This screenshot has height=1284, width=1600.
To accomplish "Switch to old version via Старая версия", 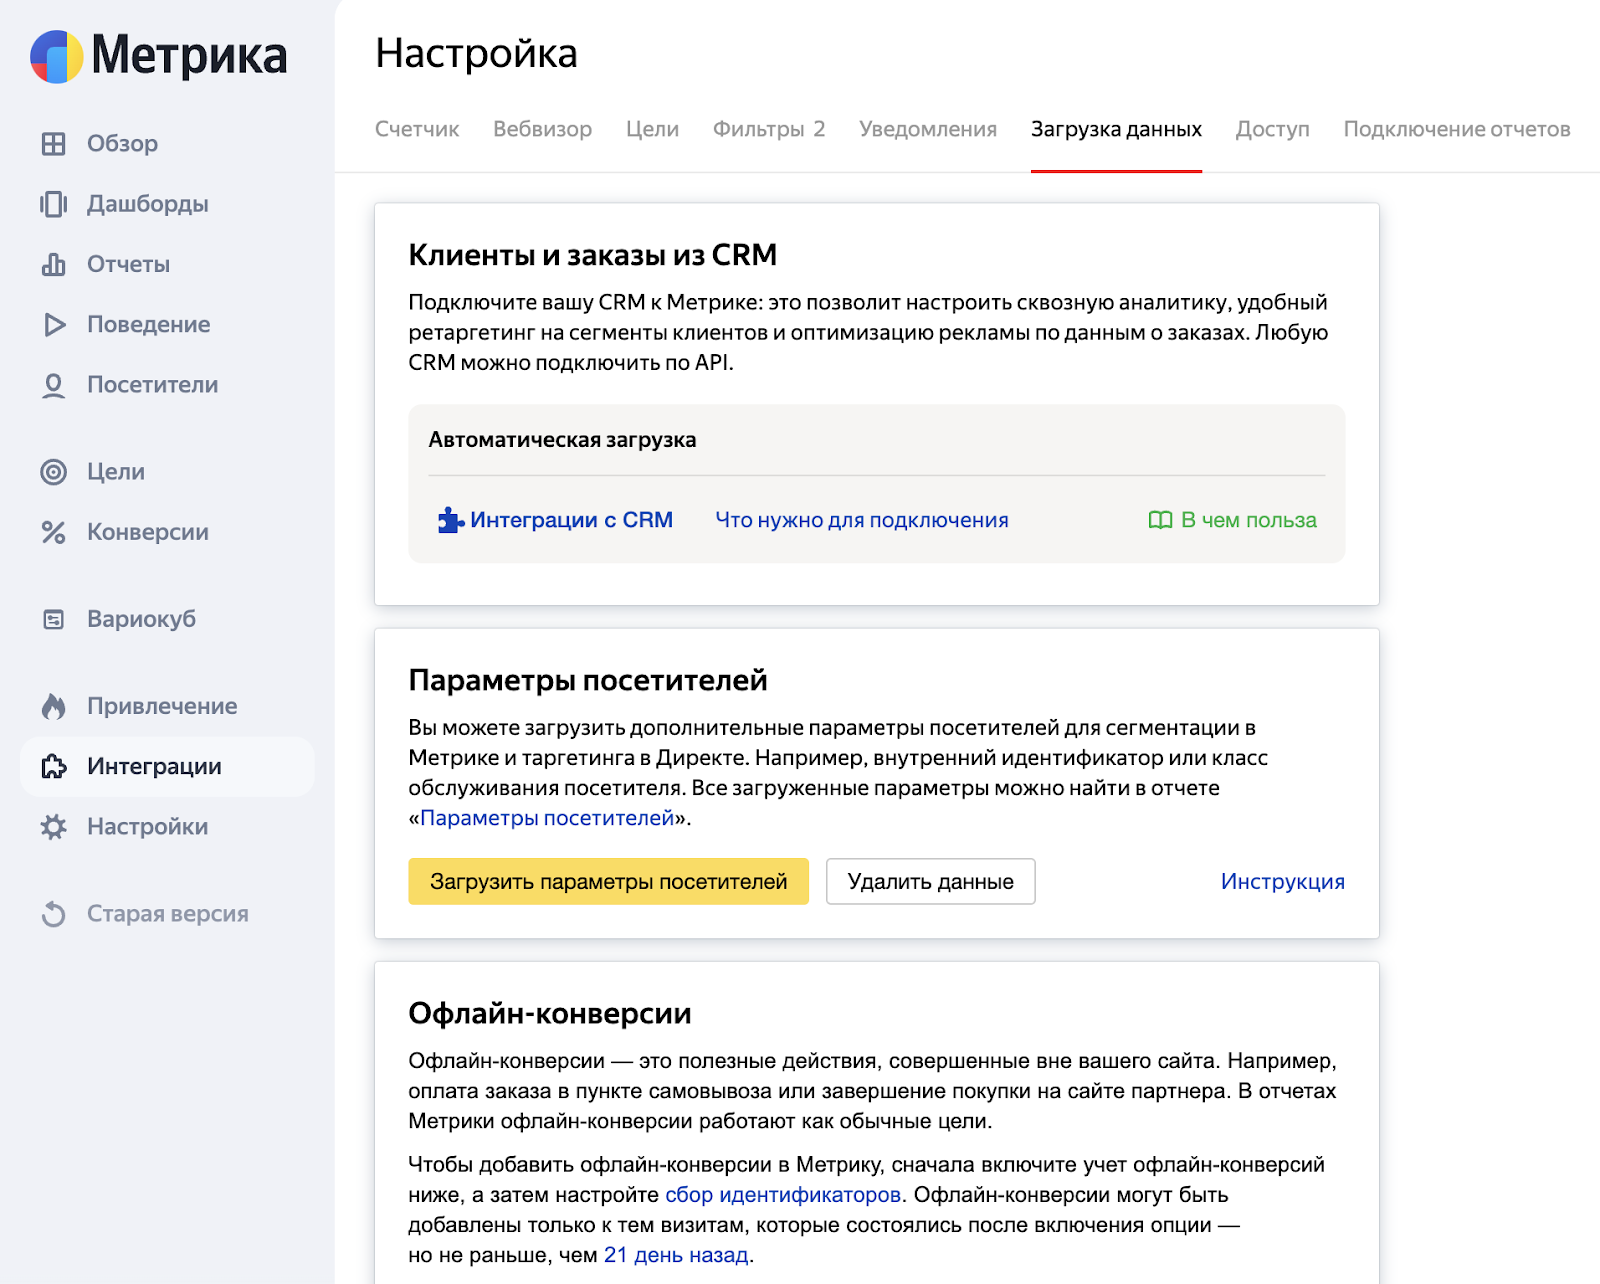I will click(168, 914).
